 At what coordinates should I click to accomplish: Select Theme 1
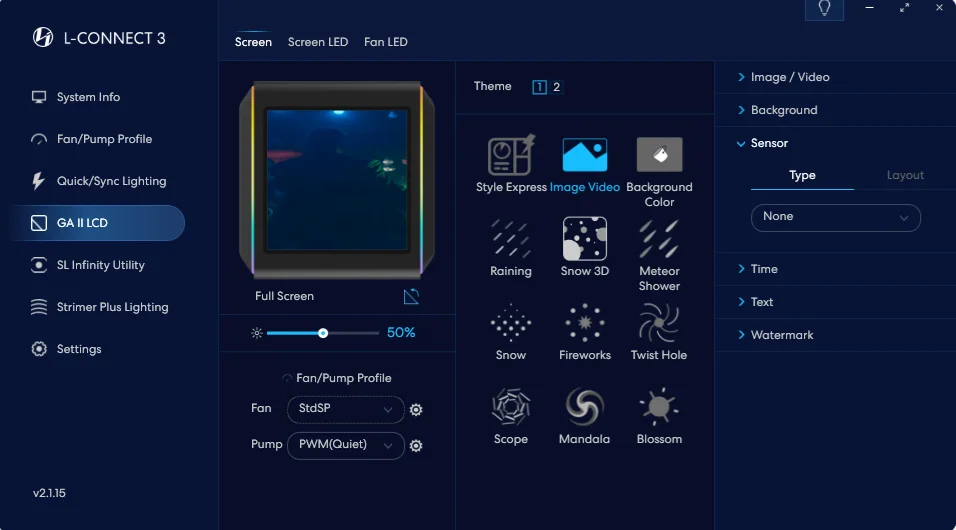pos(539,87)
